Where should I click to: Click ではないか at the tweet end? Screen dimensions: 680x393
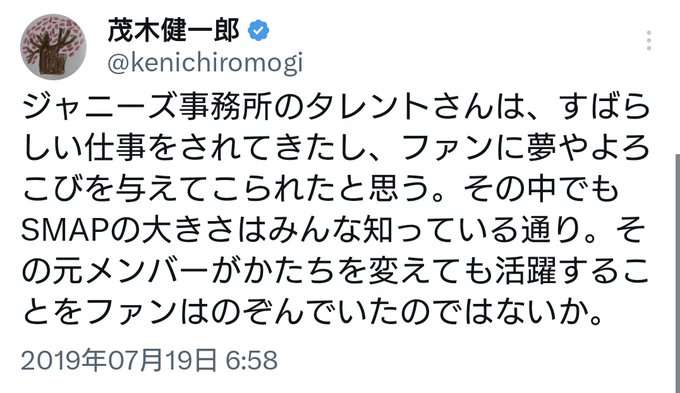pyautogui.click(x=507, y=313)
